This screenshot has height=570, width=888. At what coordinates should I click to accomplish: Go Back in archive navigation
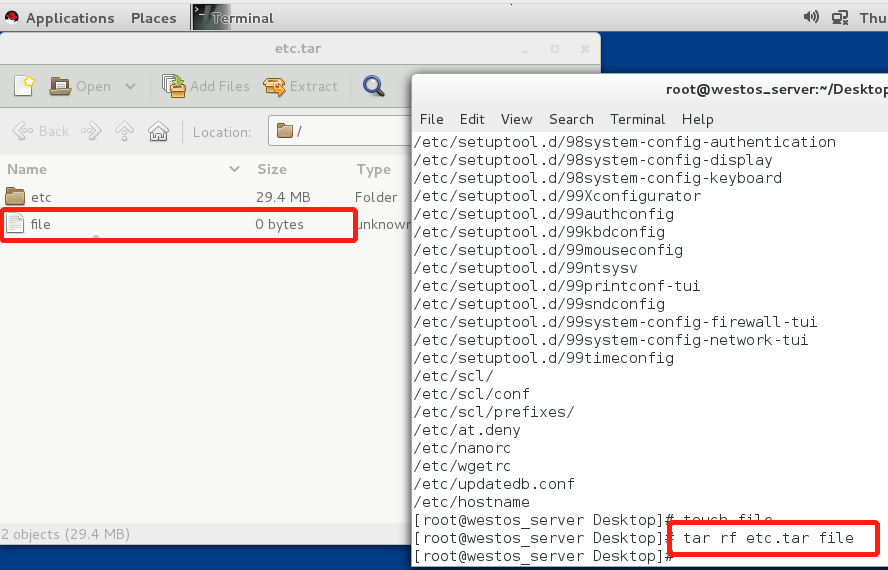click(41, 131)
